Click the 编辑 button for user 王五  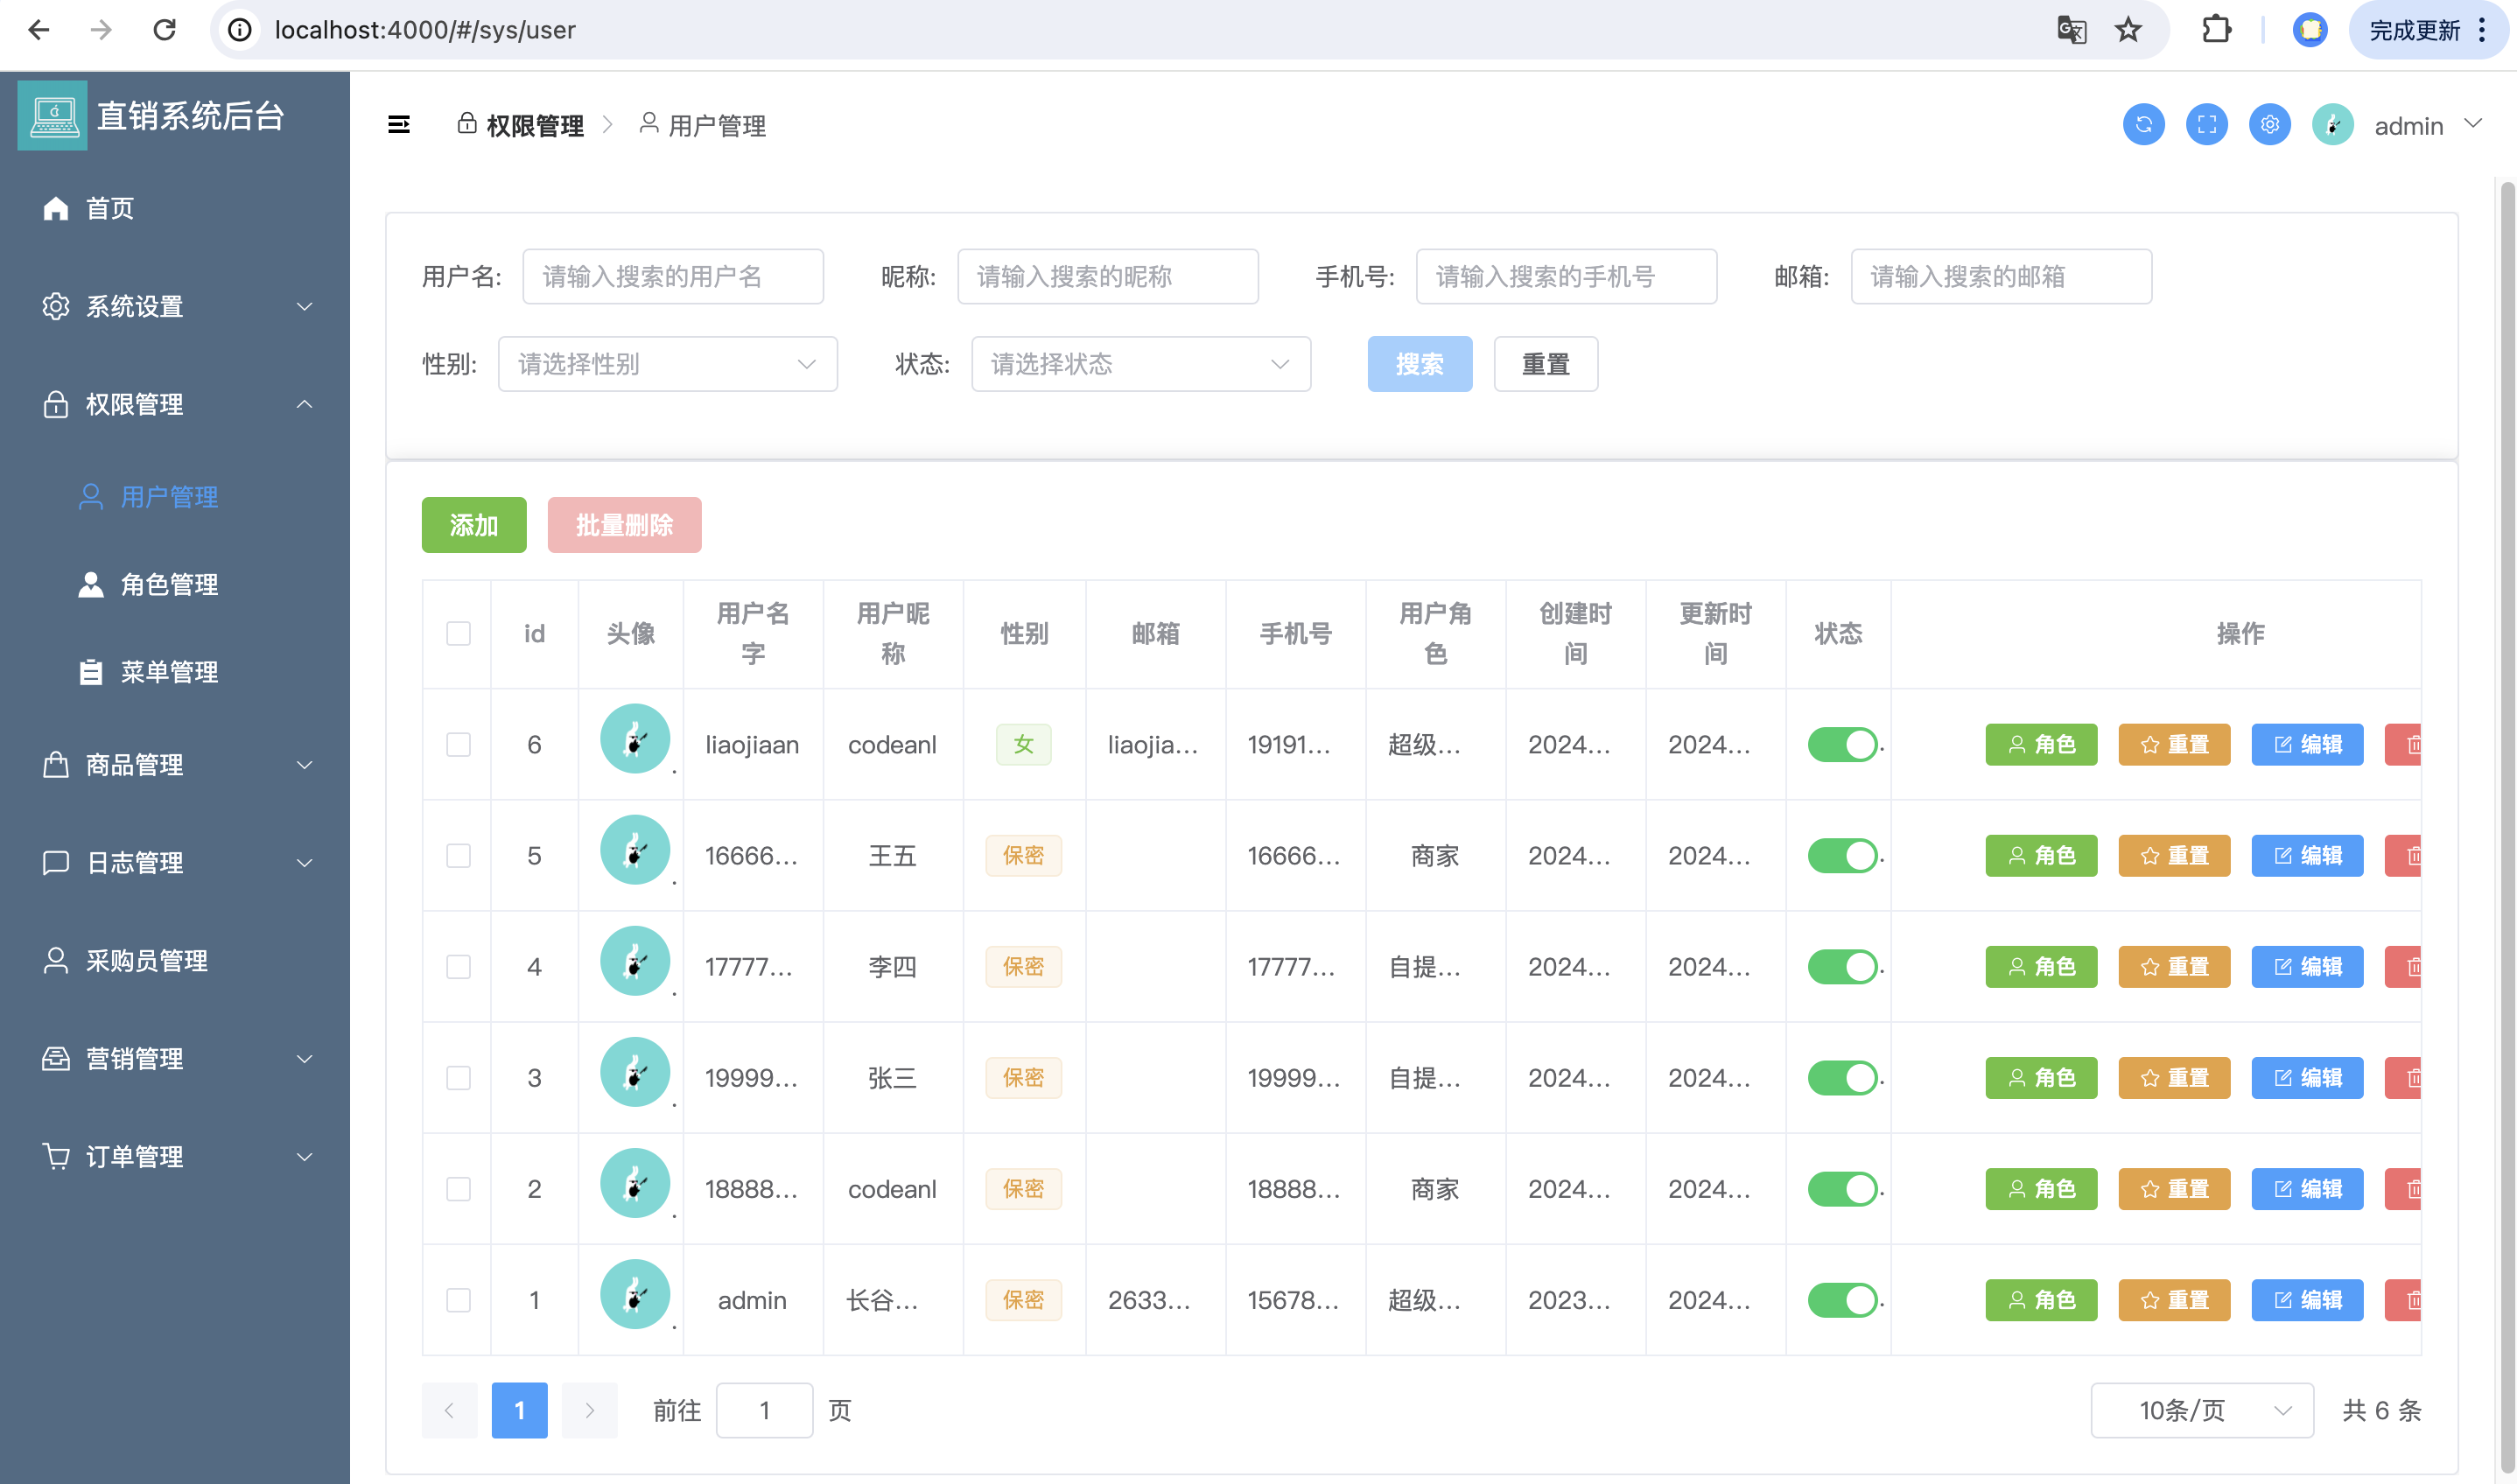2306,856
